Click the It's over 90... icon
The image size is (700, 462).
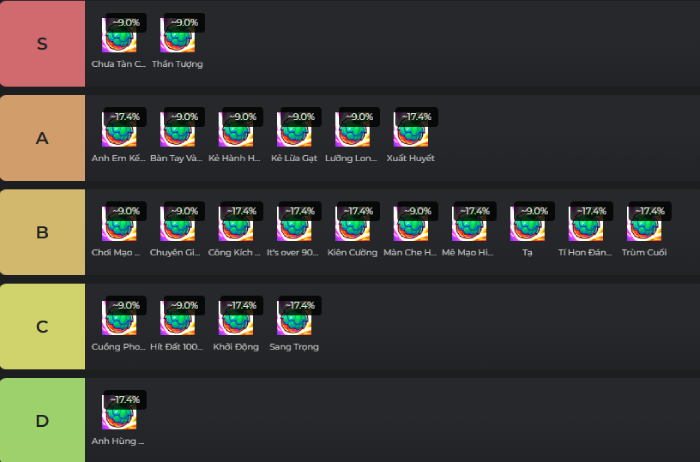[294, 225]
